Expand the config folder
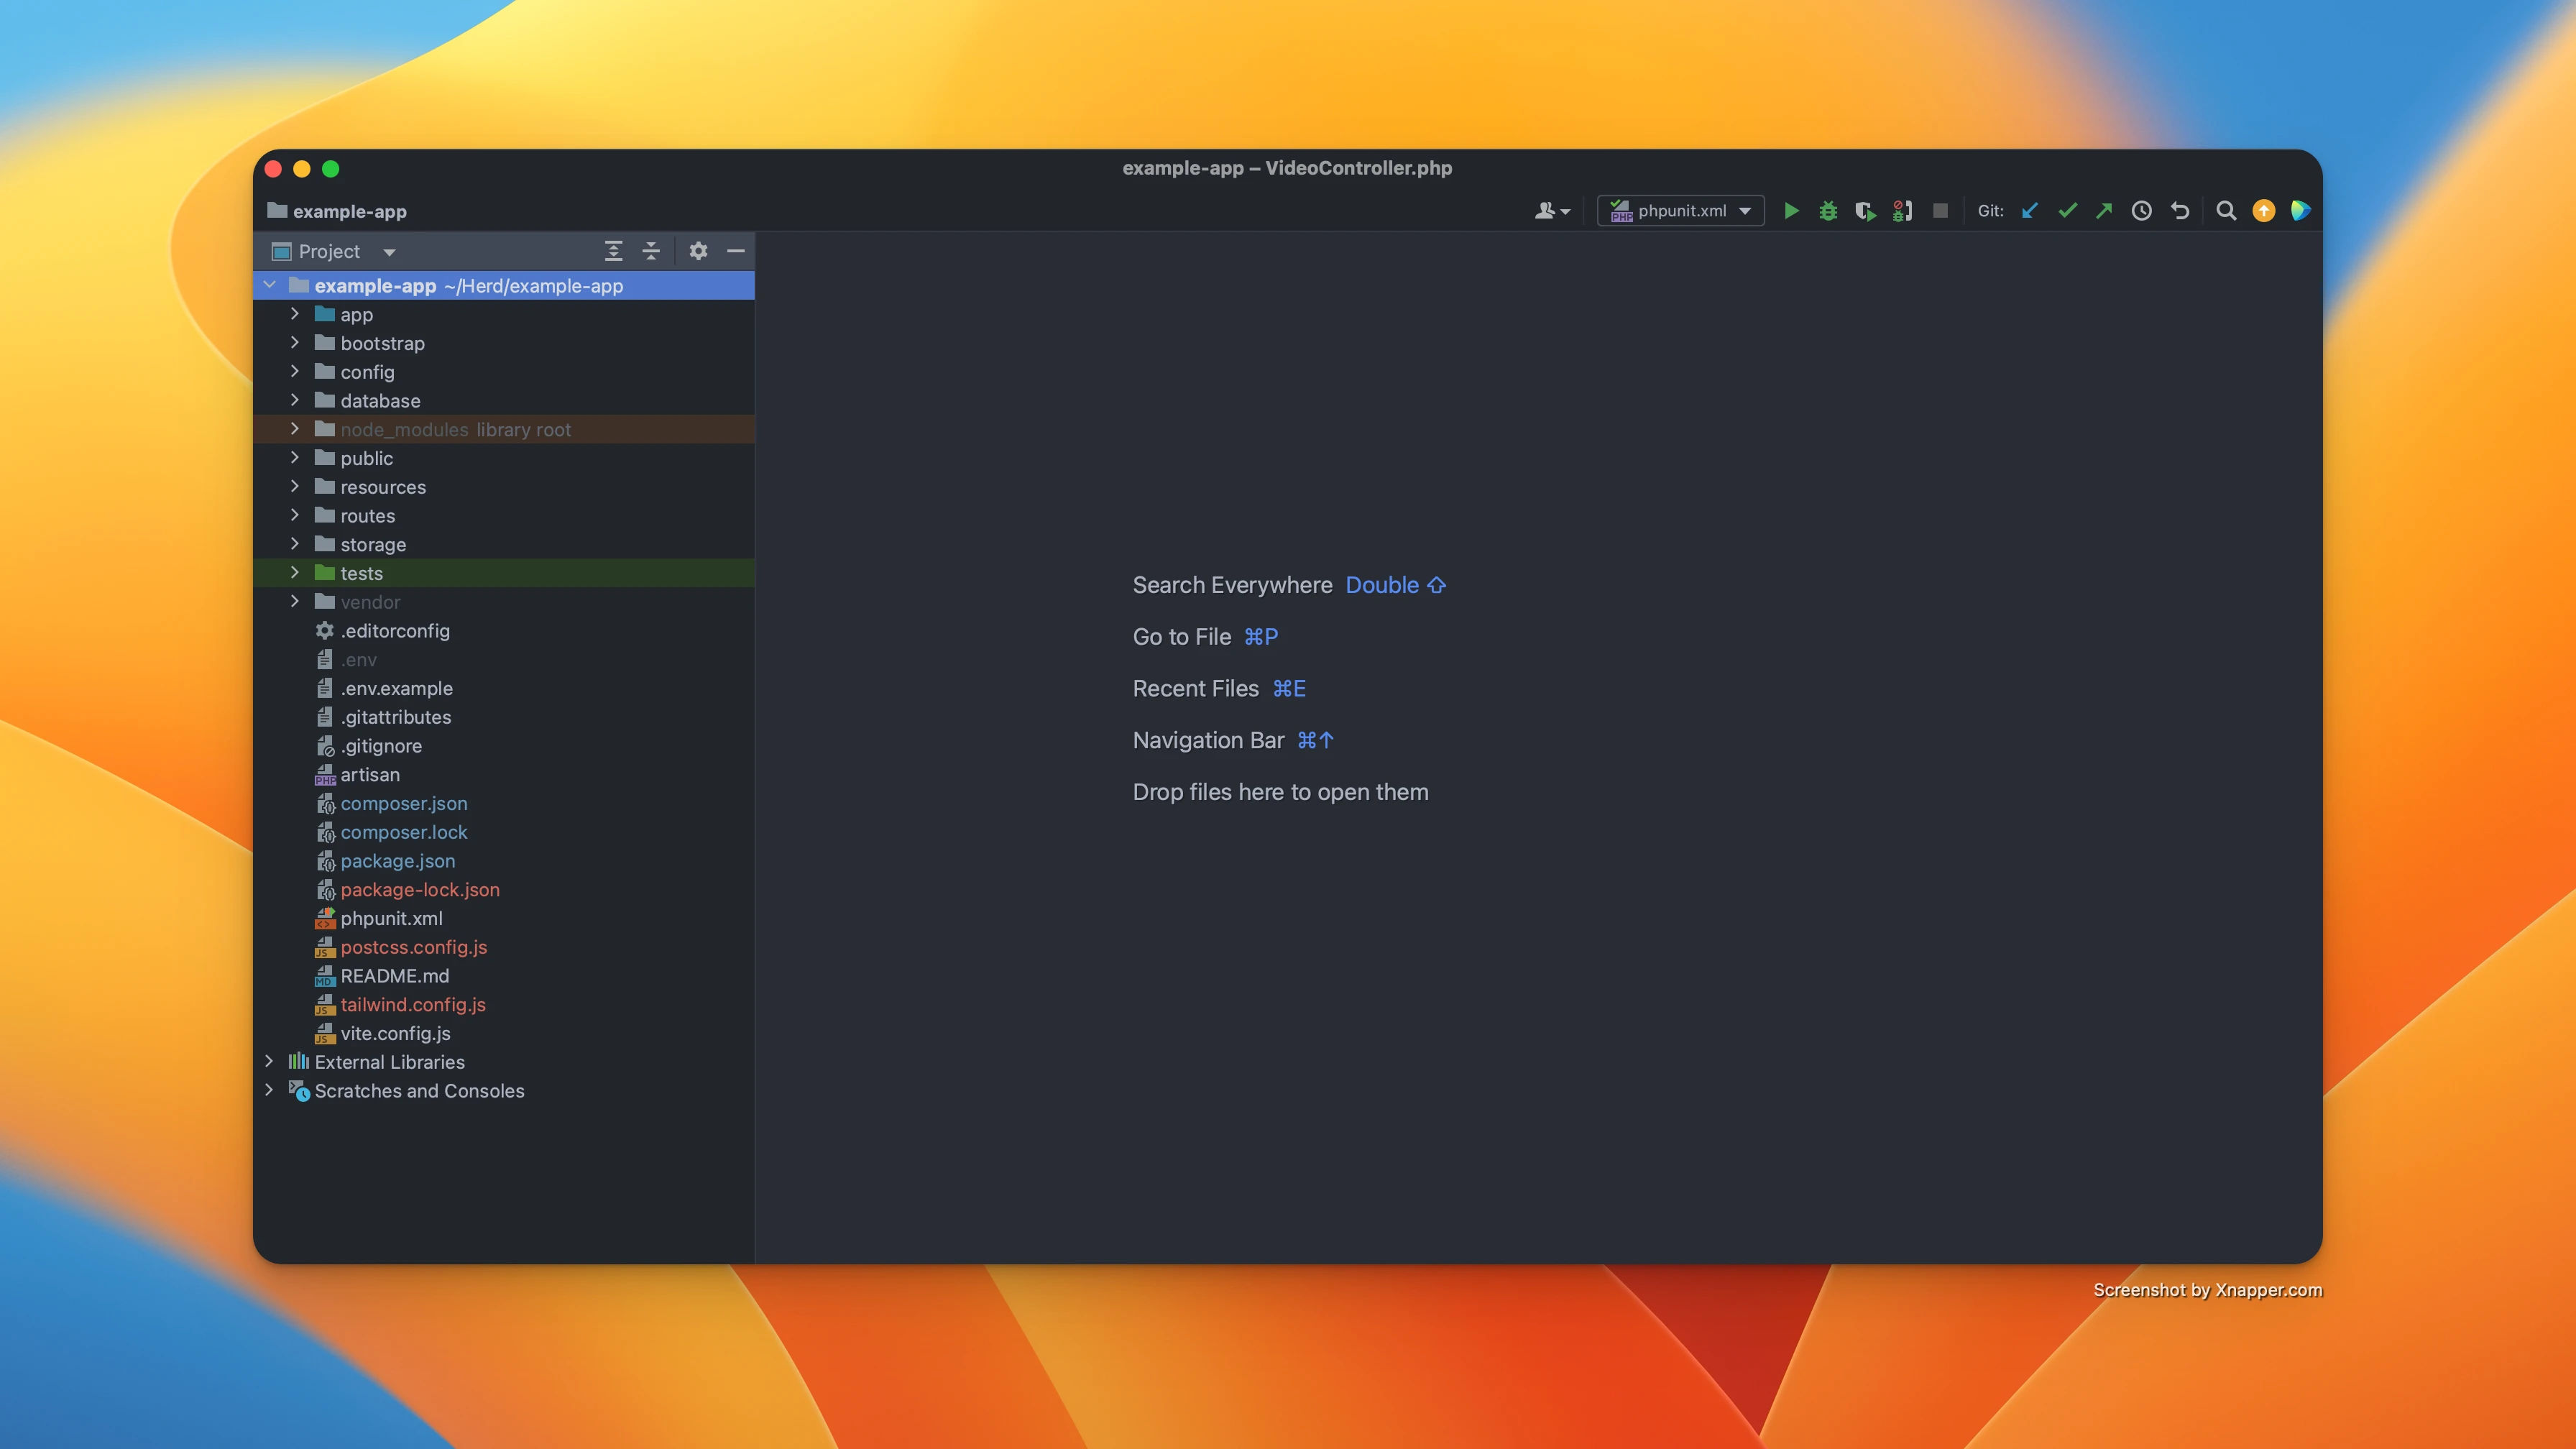The width and height of the screenshot is (2576, 1449). [x=294, y=371]
